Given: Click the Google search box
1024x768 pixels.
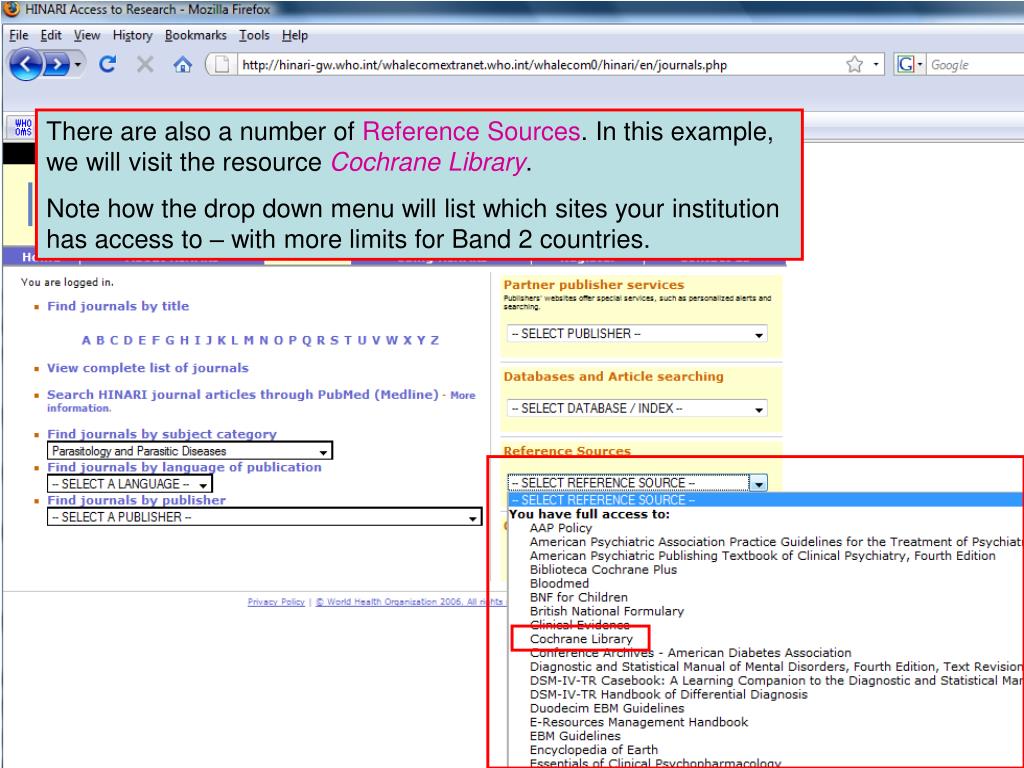Looking at the screenshot, I should pyautogui.click(x=976, y=65).
